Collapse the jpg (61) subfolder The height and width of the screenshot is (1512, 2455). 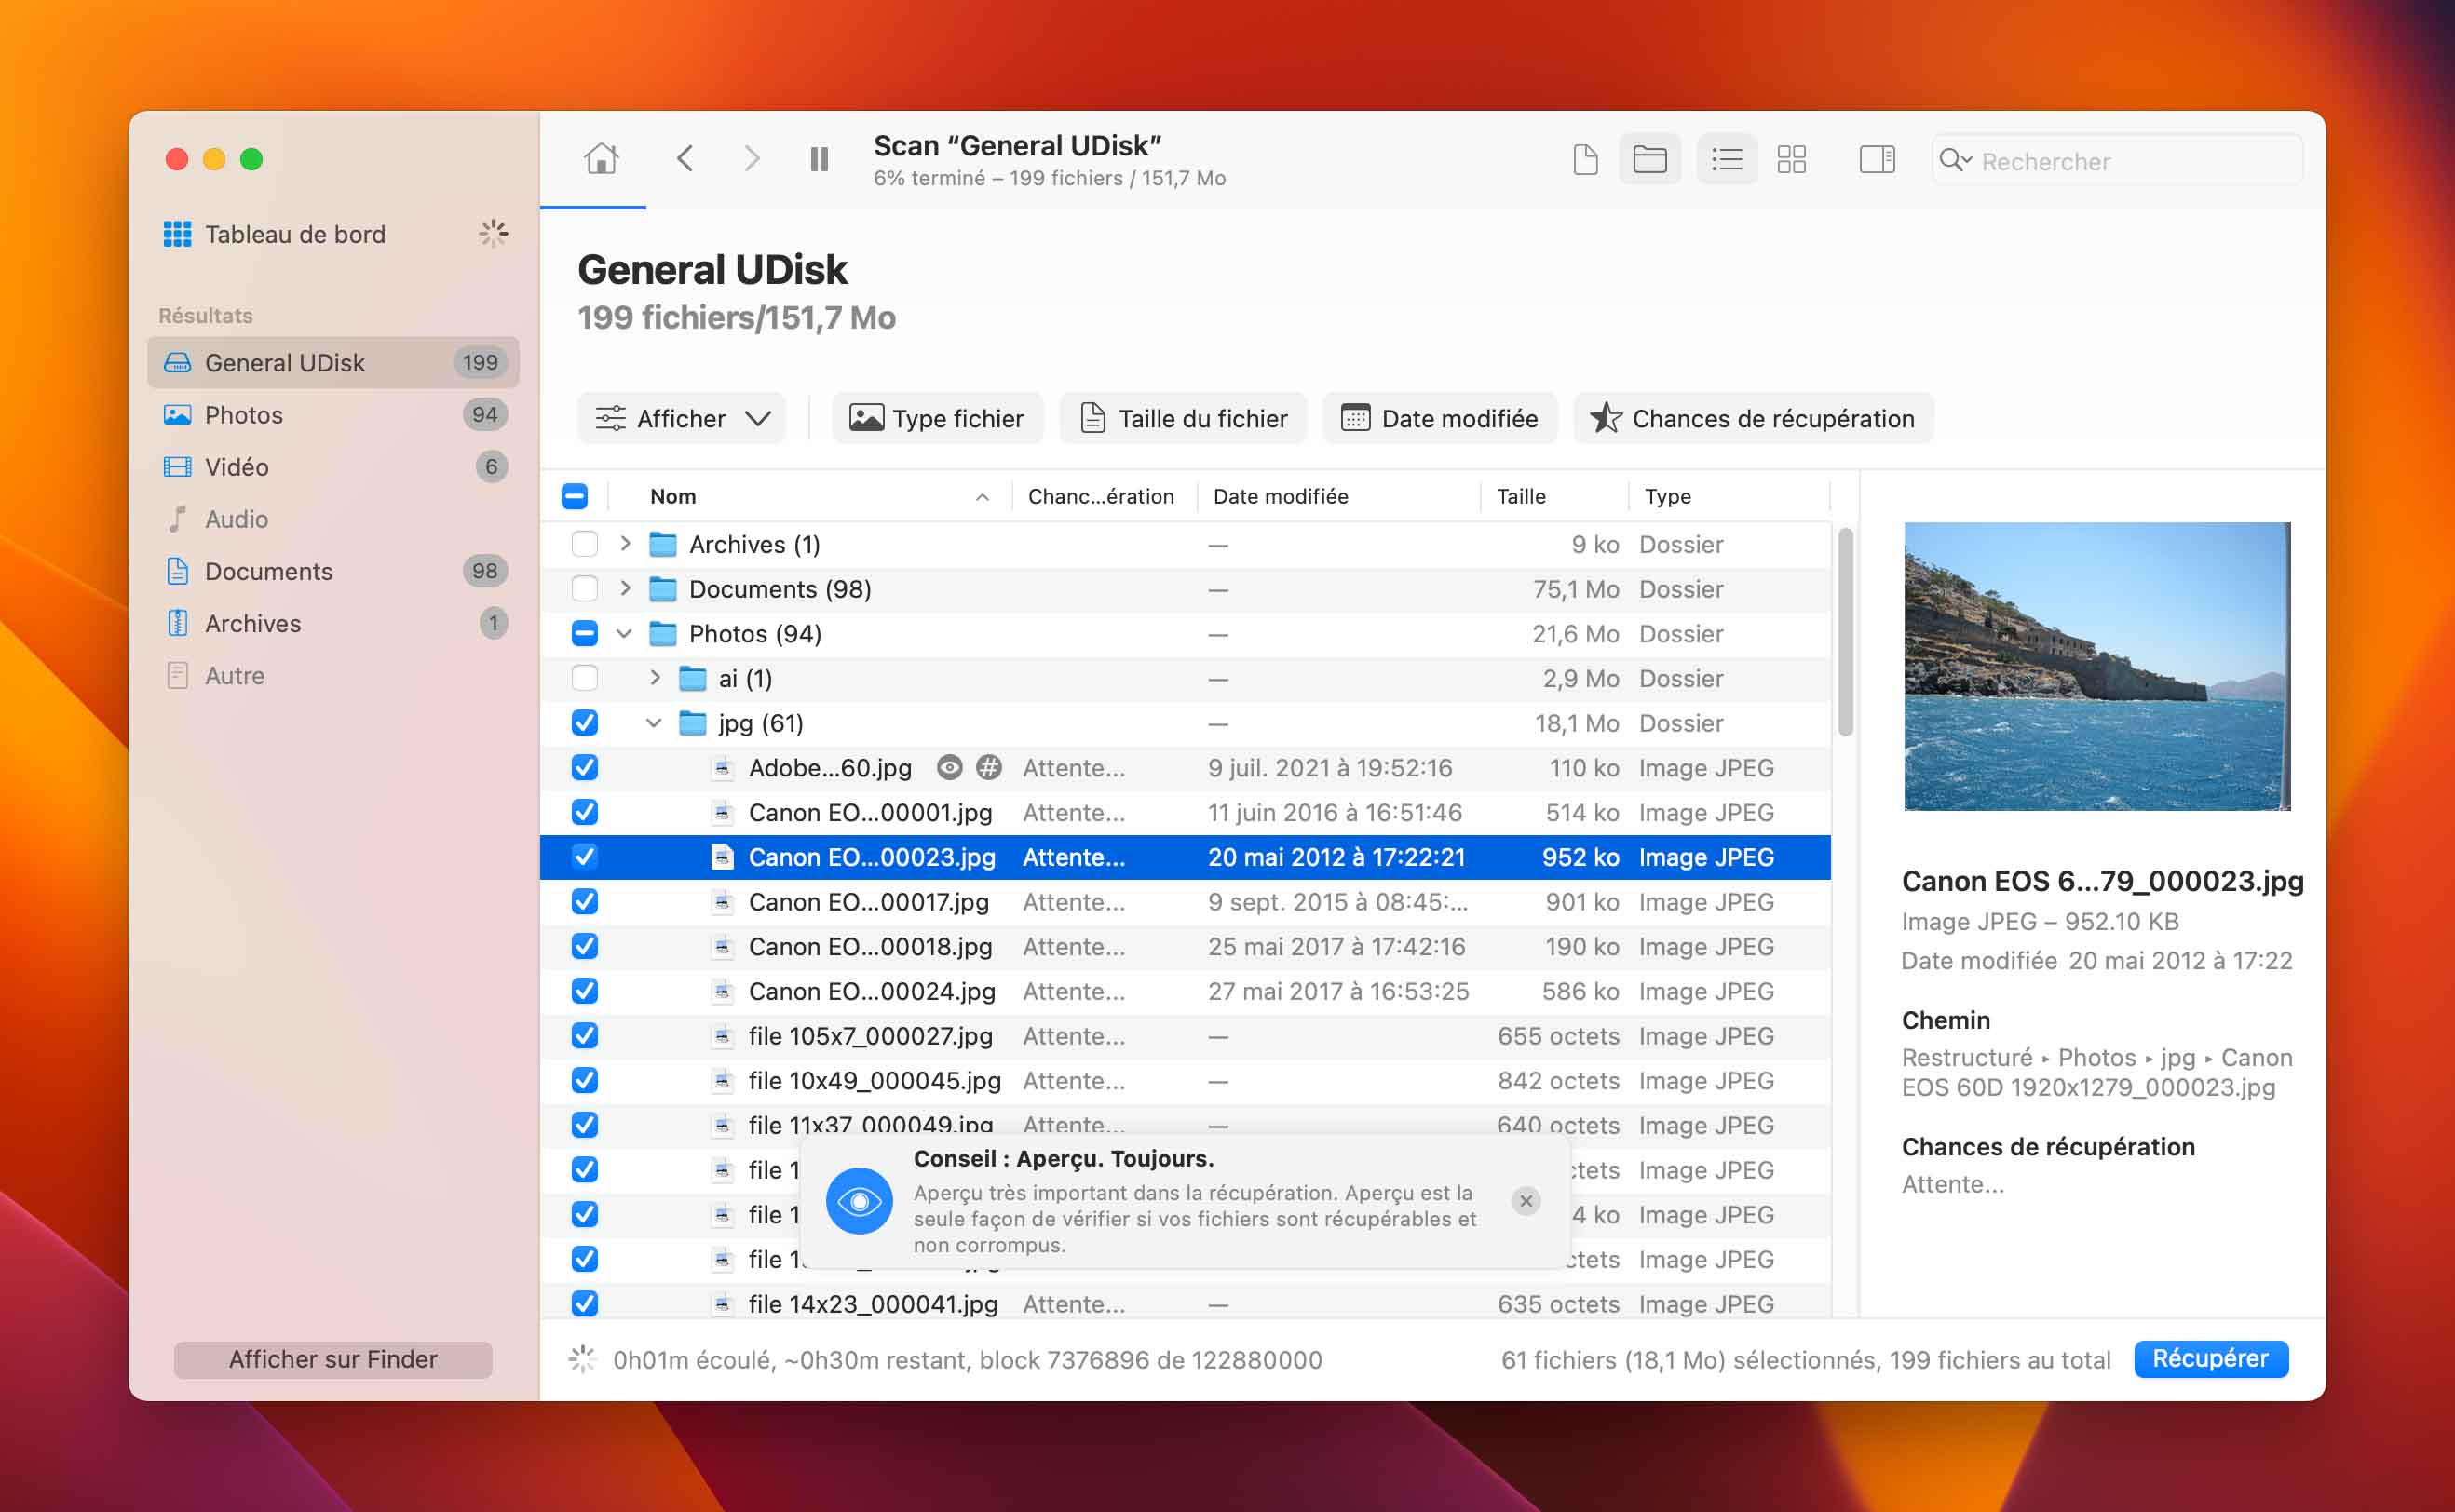(x=654, y=723)
